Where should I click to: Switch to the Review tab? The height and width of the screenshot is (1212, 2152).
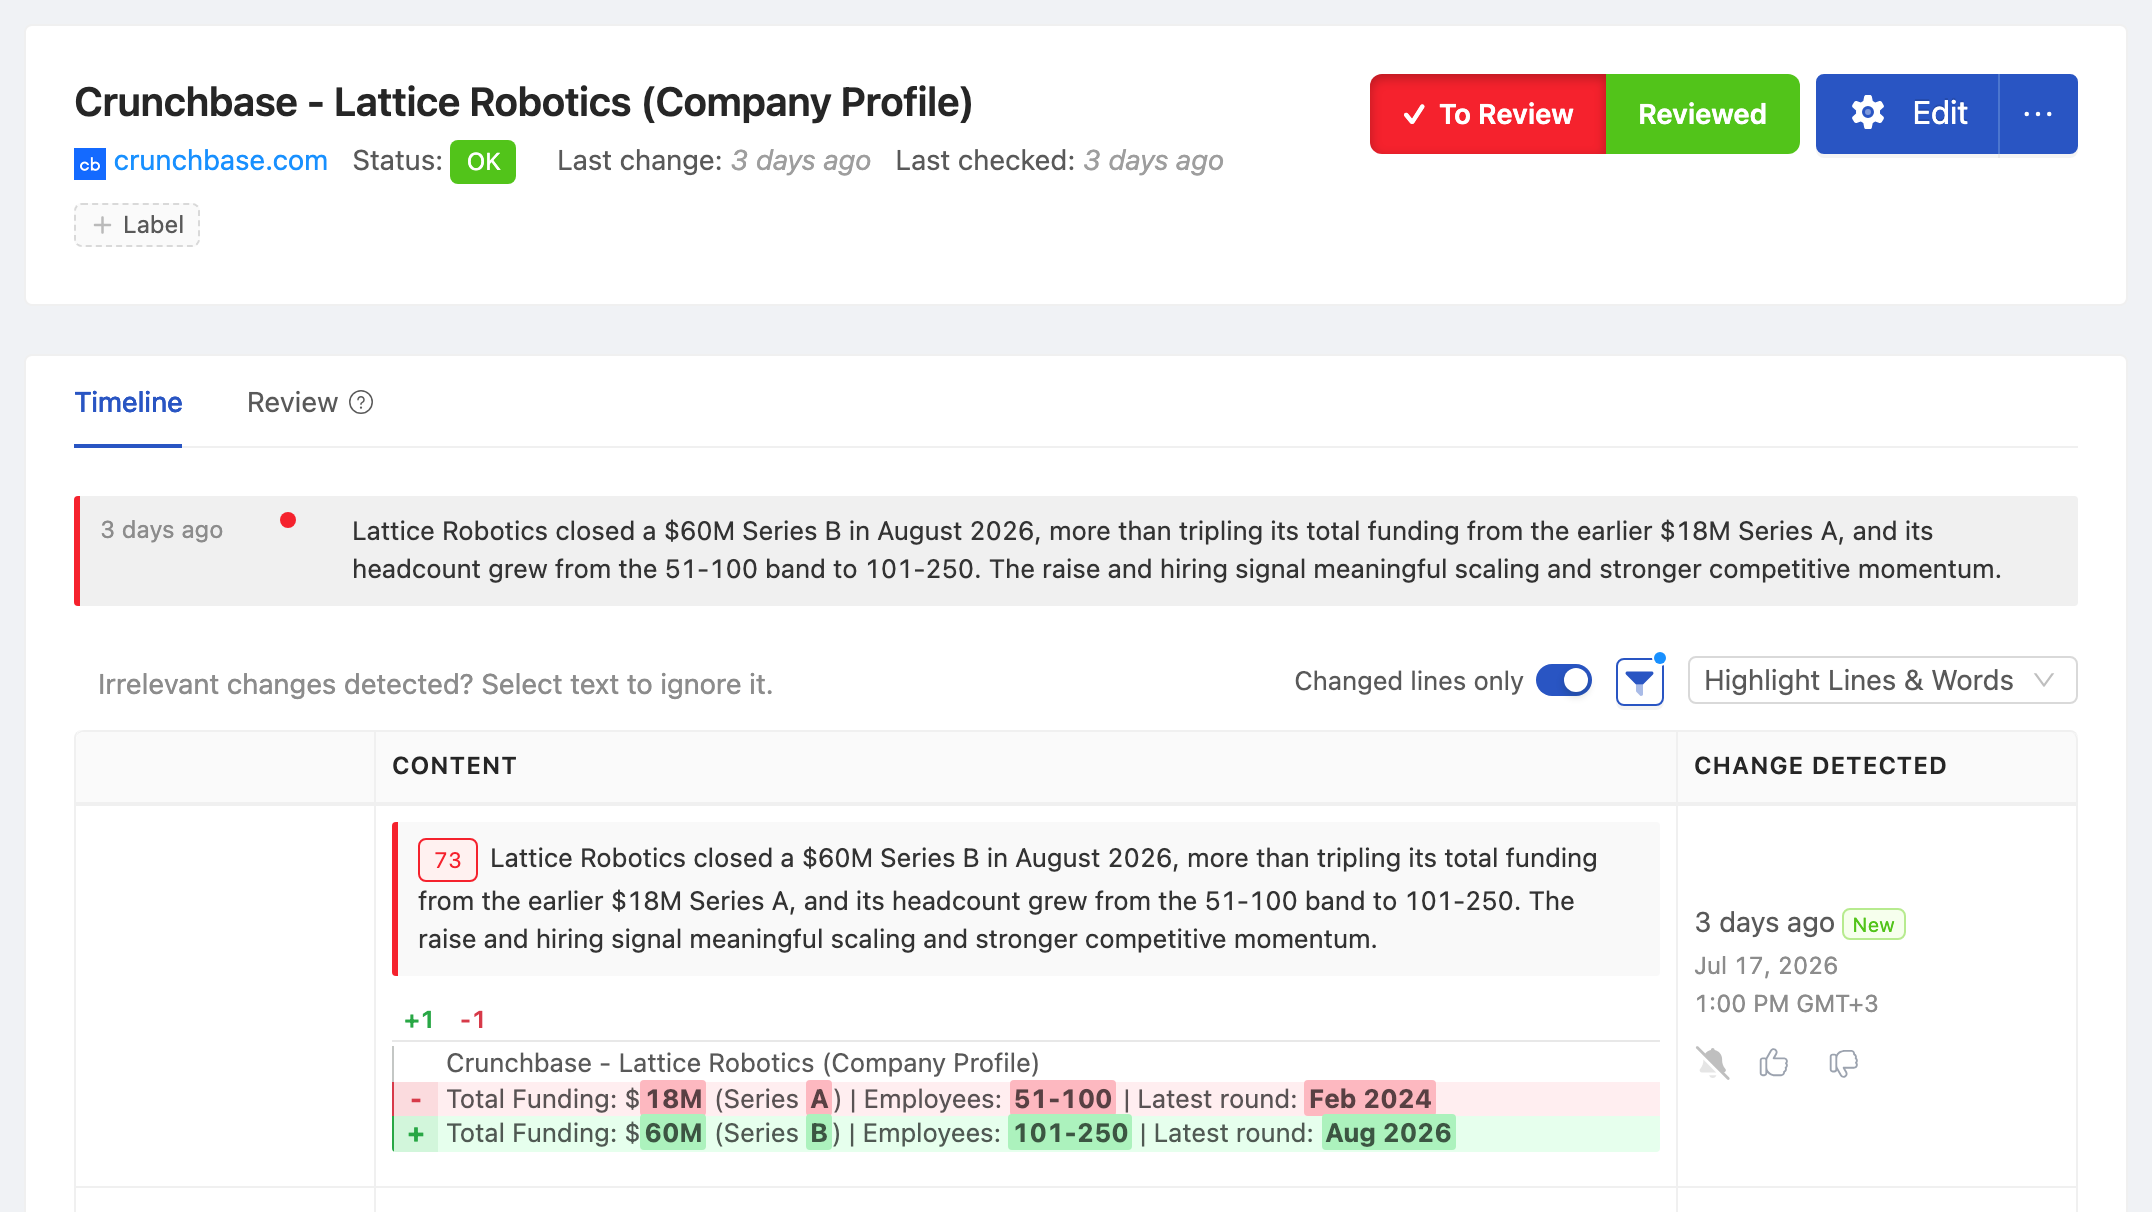(x=292, y=403)
